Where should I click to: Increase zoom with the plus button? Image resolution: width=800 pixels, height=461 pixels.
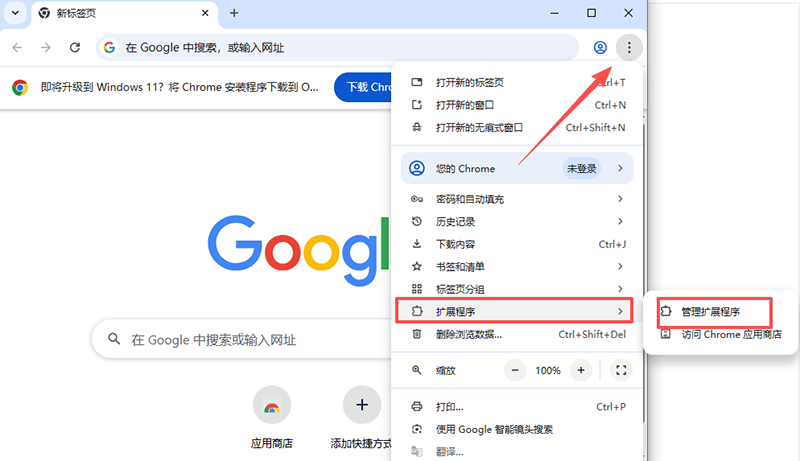581,370
